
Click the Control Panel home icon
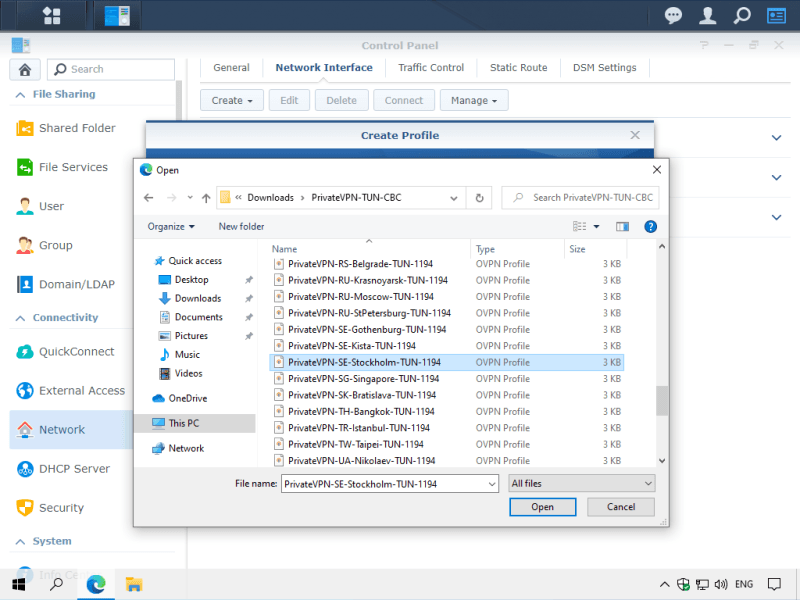pos(24,69)
